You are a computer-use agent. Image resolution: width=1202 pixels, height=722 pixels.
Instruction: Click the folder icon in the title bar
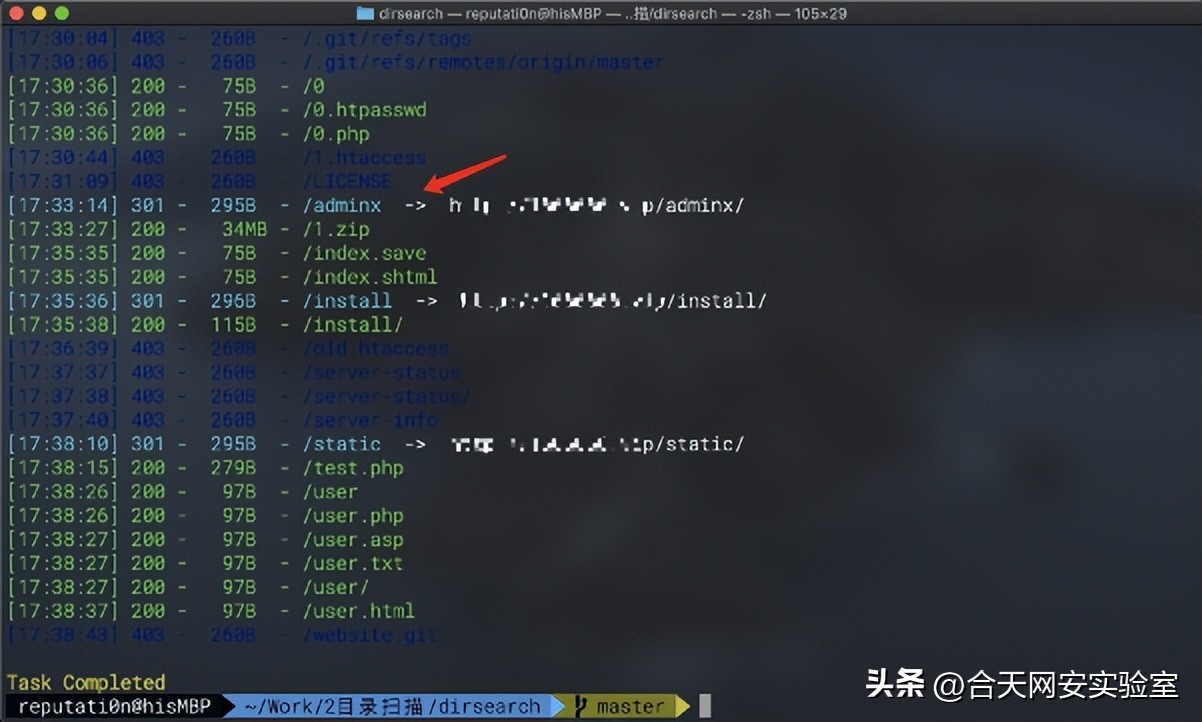(365, 13)
